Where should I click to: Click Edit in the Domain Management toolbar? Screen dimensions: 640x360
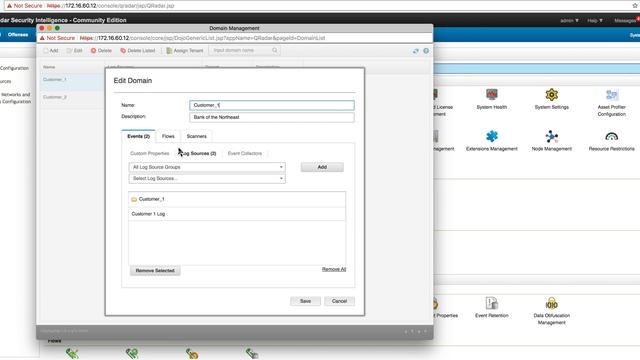pos(75,51)
